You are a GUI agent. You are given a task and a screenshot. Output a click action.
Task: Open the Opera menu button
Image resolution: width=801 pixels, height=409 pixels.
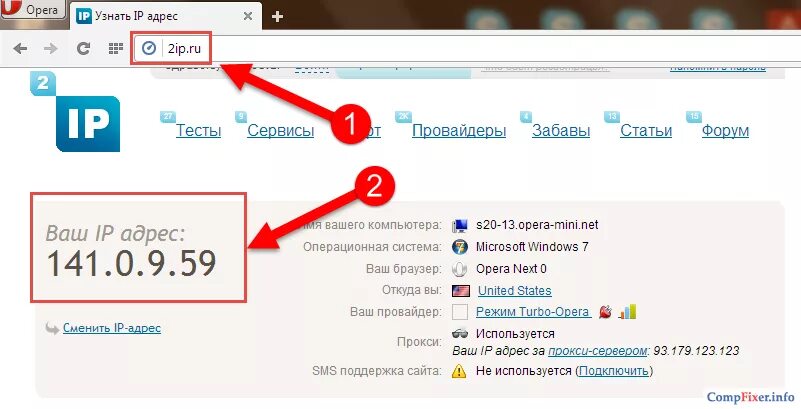click(x=32, y=10)
